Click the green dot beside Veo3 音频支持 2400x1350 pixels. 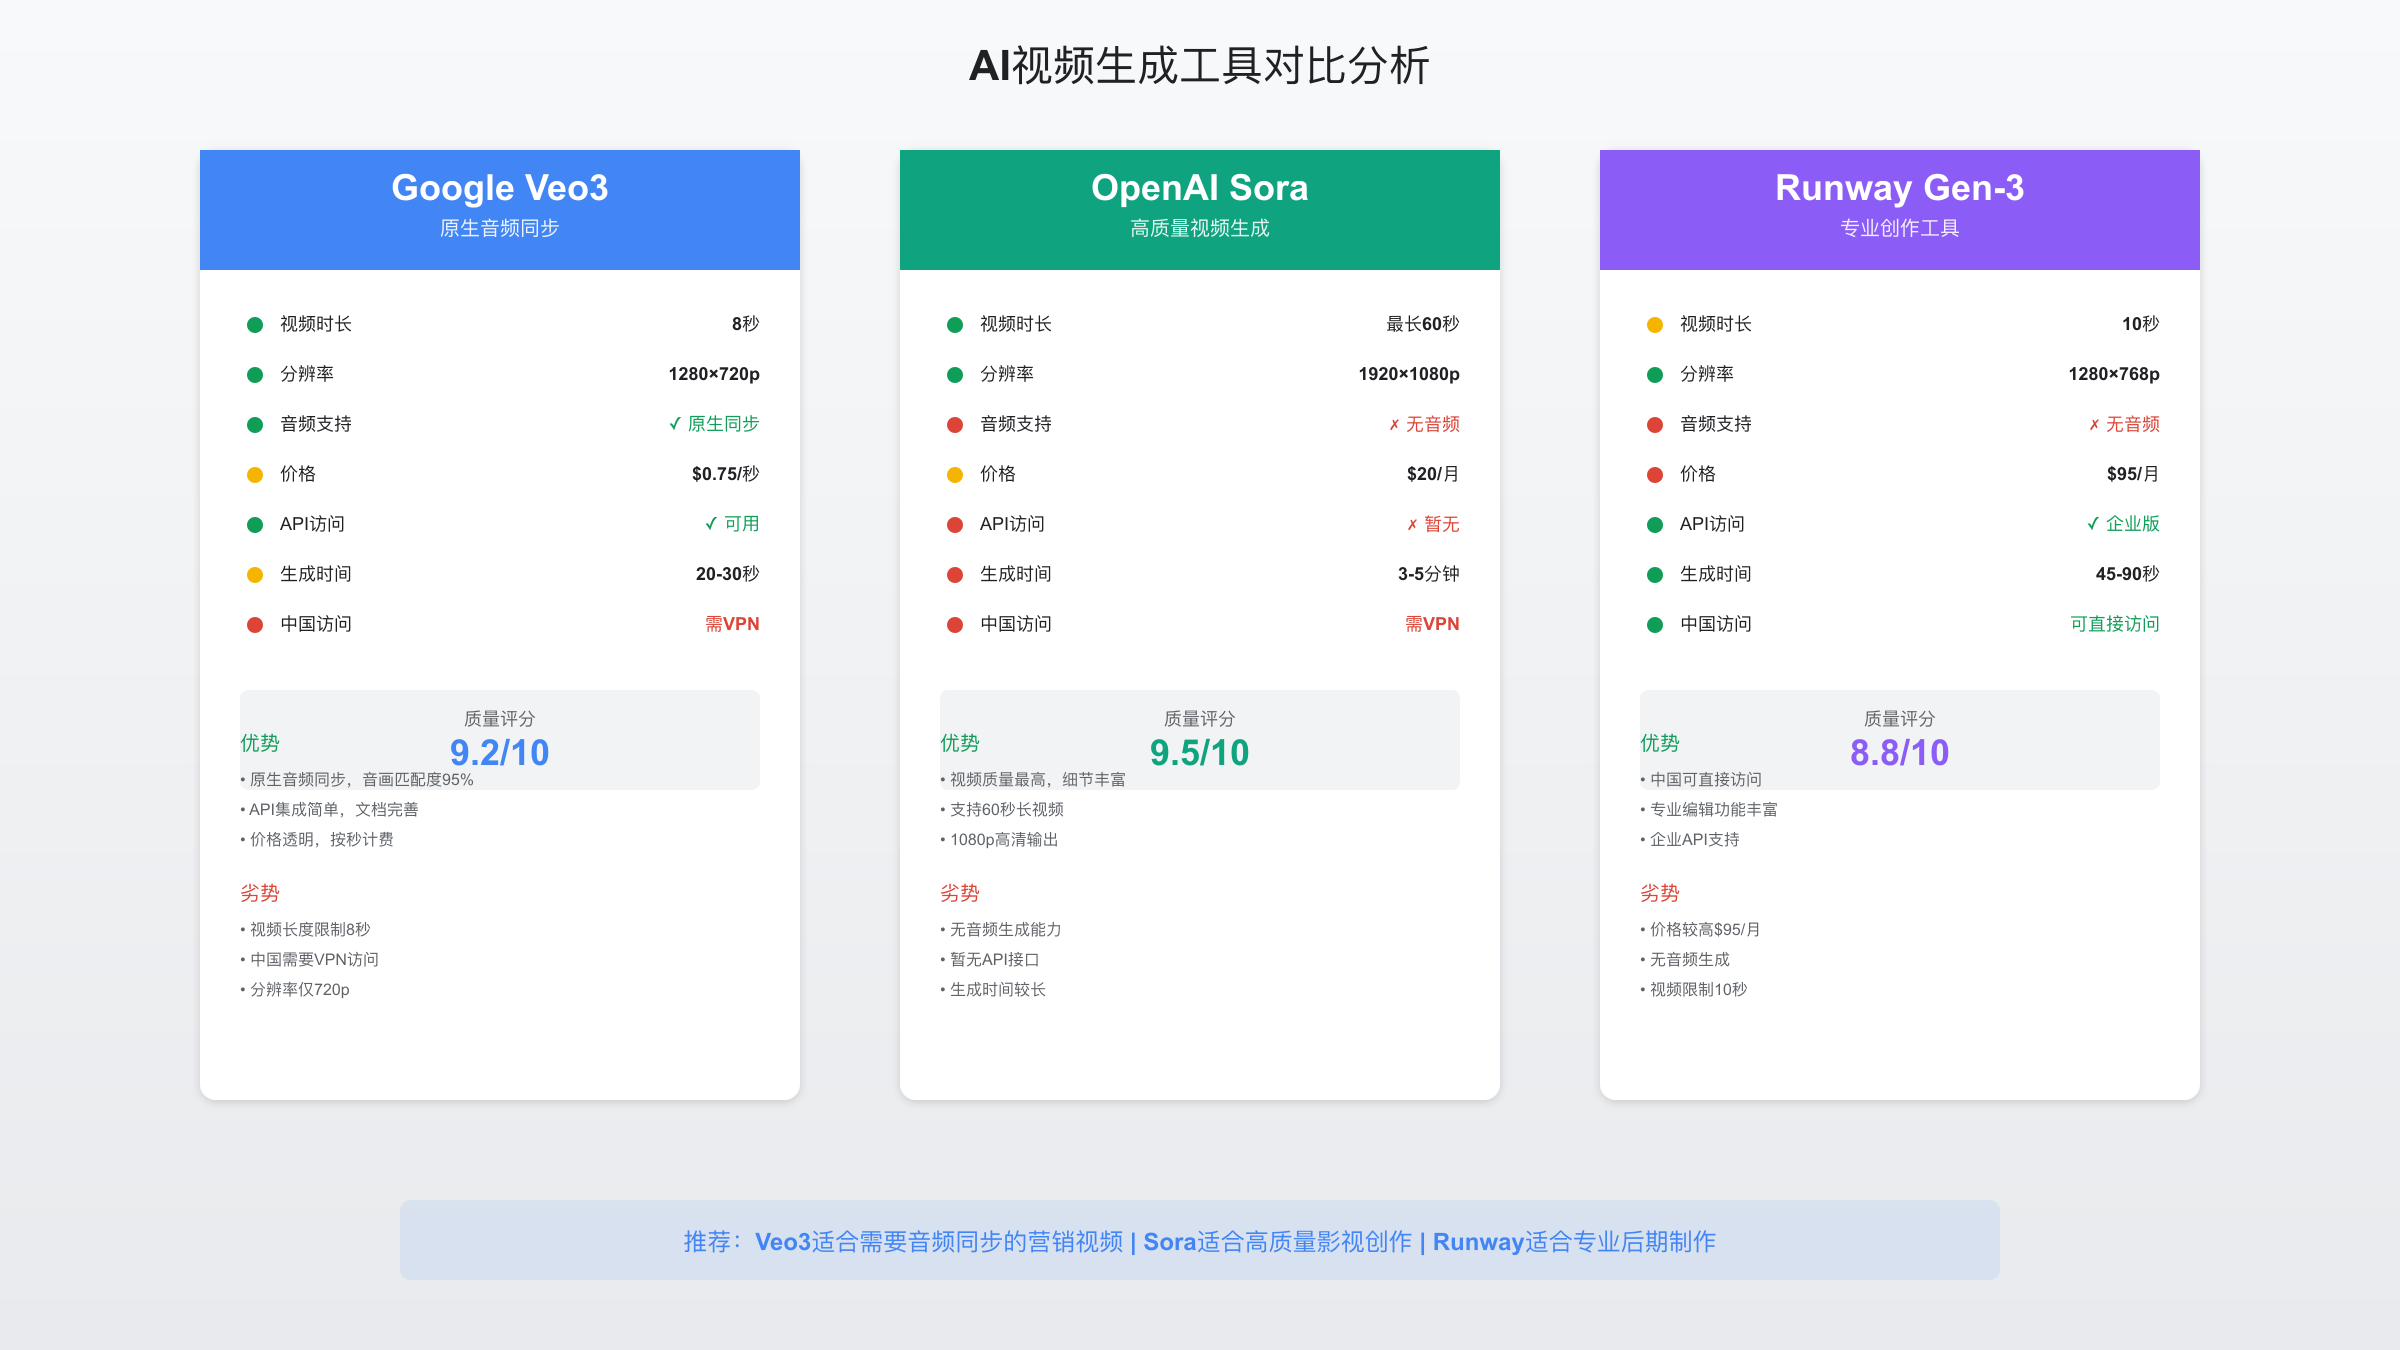point(255,425)
